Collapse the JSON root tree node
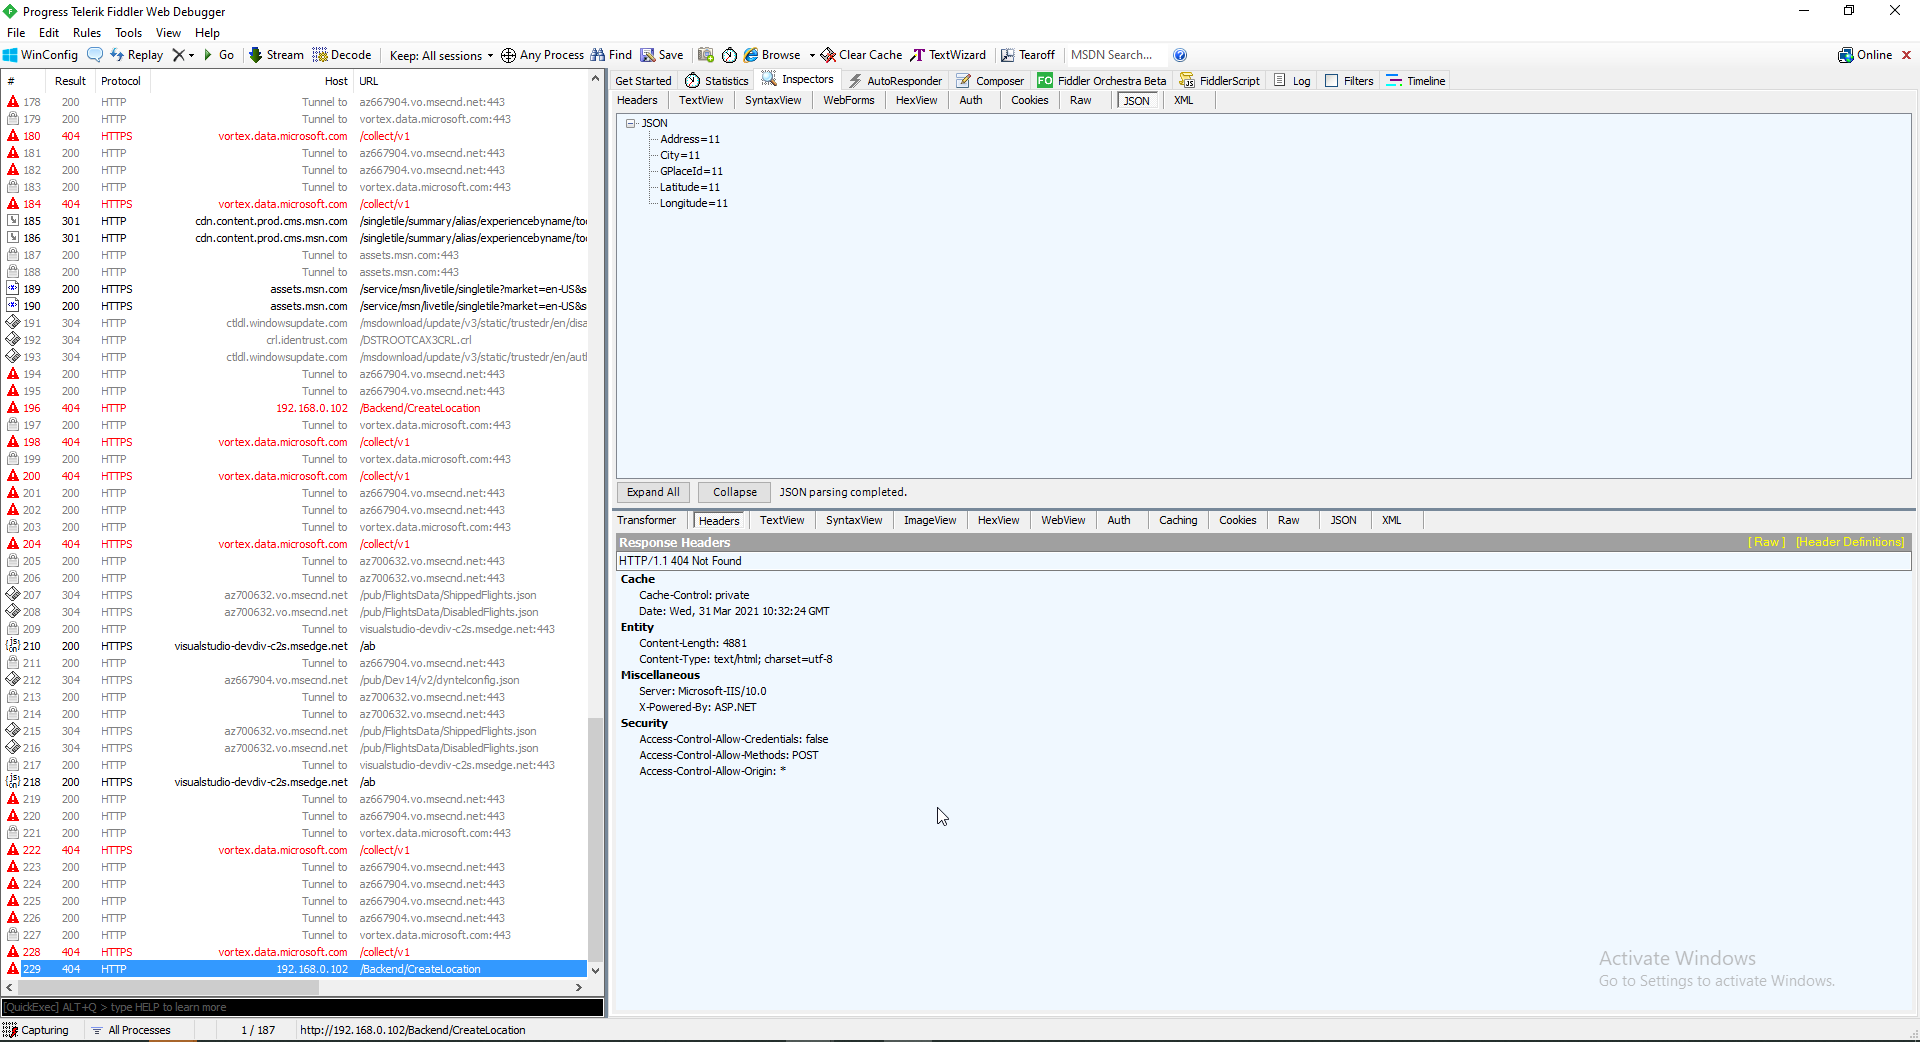 [x=631, y=123]
